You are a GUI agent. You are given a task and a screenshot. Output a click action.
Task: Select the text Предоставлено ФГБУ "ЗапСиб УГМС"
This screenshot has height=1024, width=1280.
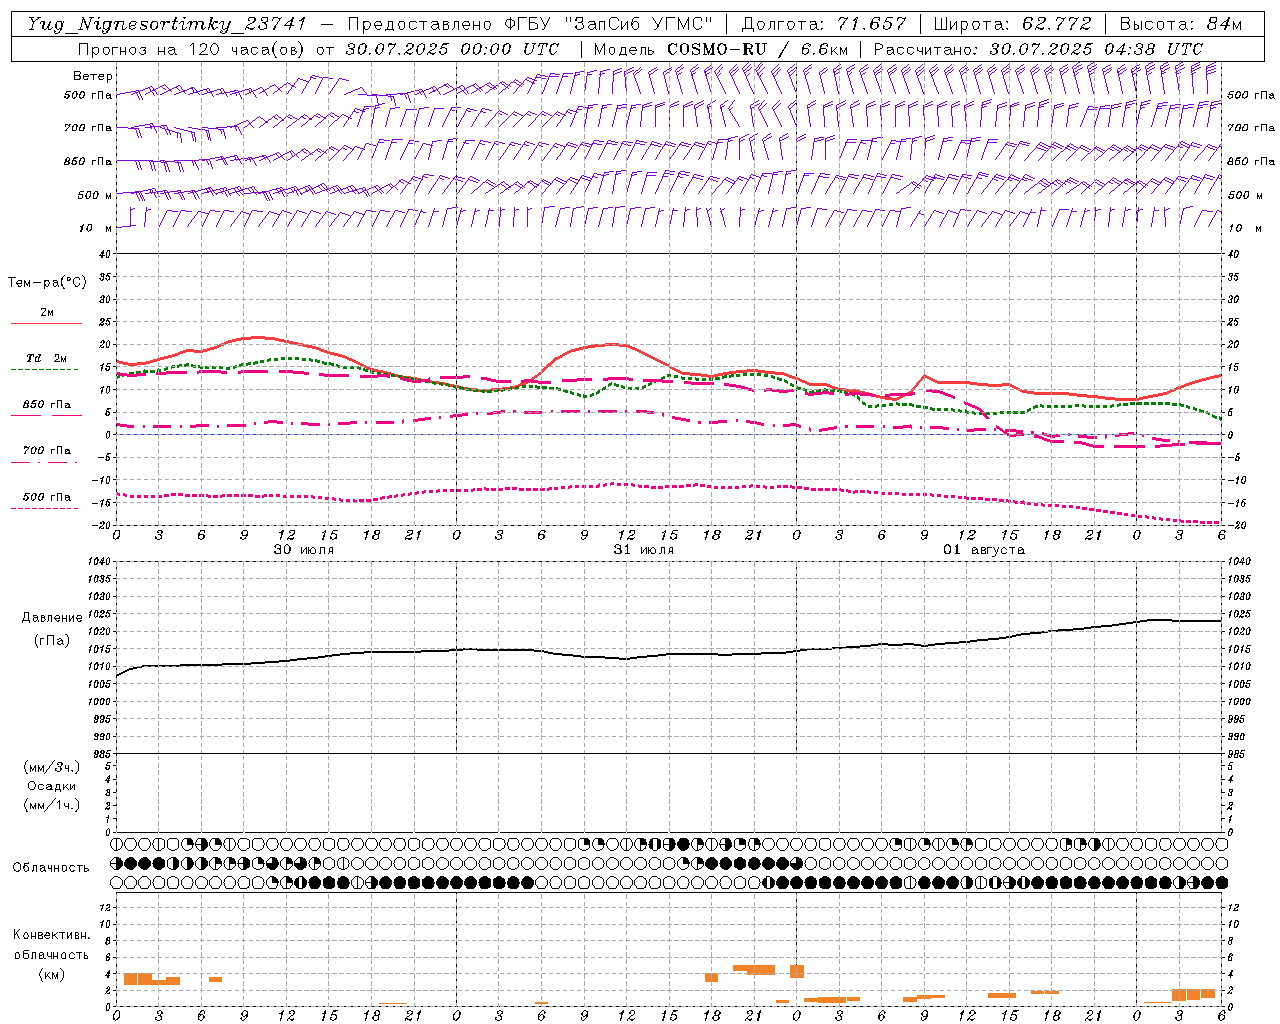[x=531, y=24]
